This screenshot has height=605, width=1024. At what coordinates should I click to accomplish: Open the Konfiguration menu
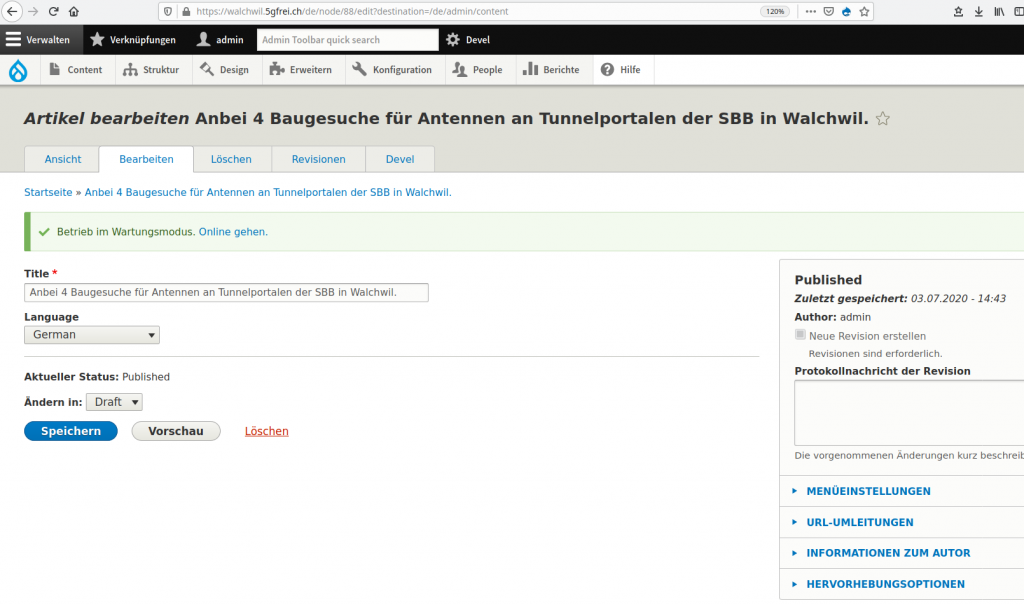[392, 70]
